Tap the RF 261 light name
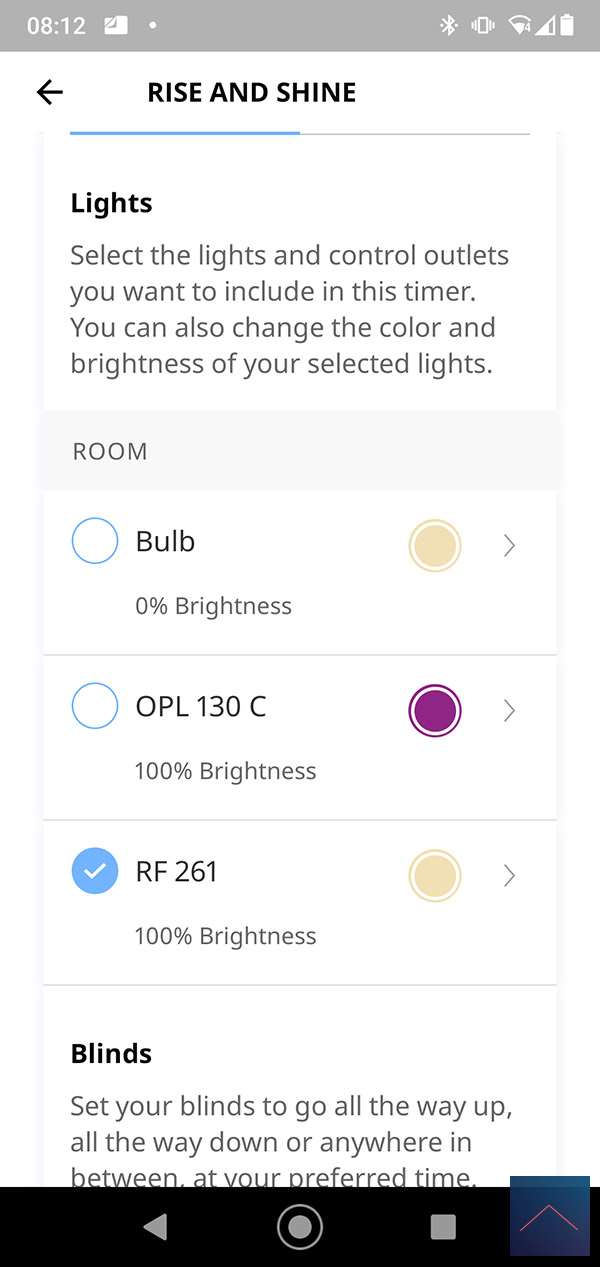 tap(176, 871)
